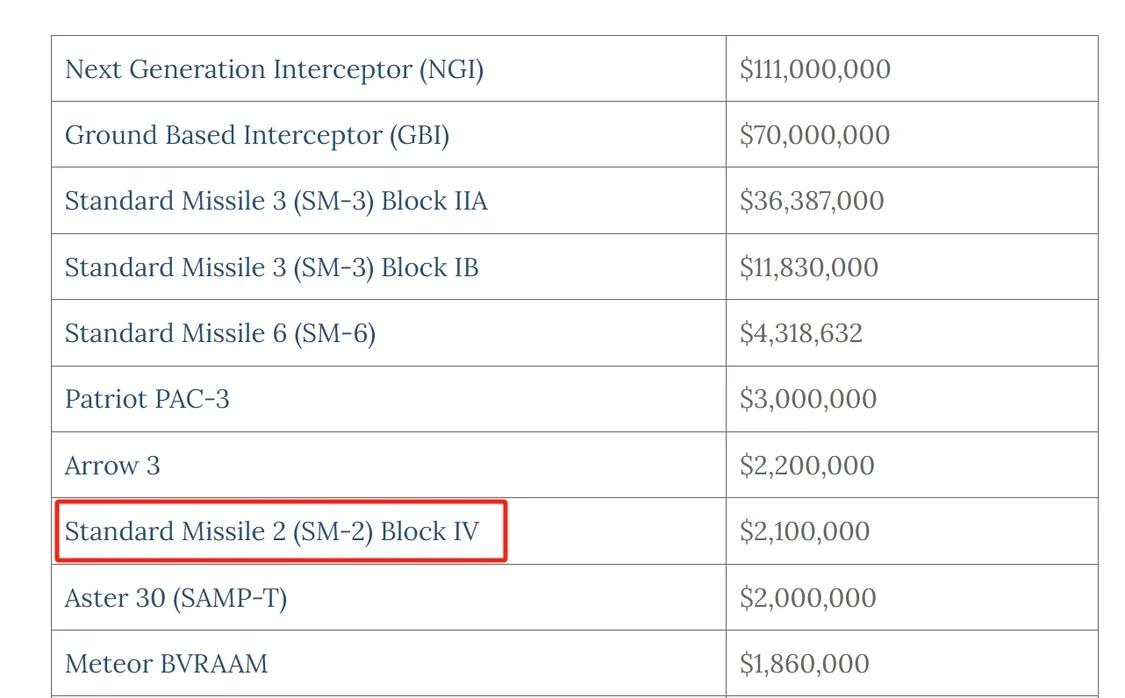Select the $1,860,000 Meteor price
The height and width of the screenshot is (698, 1125).
click(x=804, y=663)
